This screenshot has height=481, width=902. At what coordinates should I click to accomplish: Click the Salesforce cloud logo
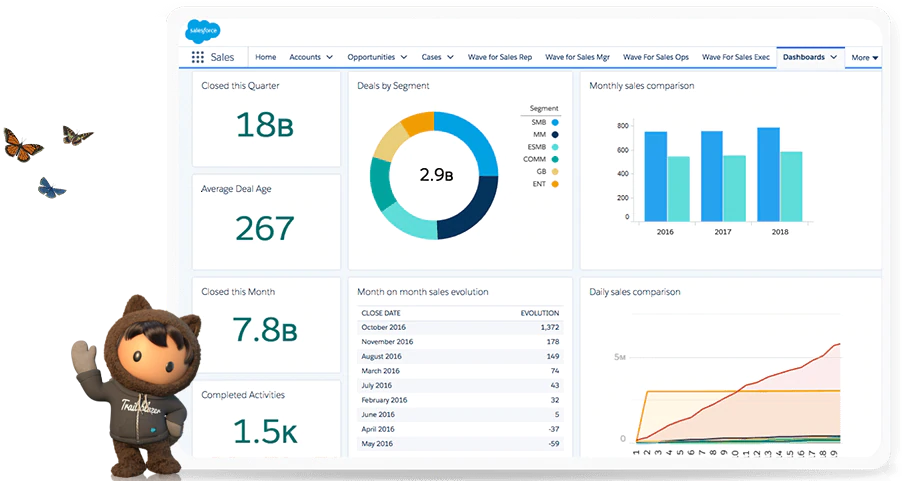coord(202,31)
